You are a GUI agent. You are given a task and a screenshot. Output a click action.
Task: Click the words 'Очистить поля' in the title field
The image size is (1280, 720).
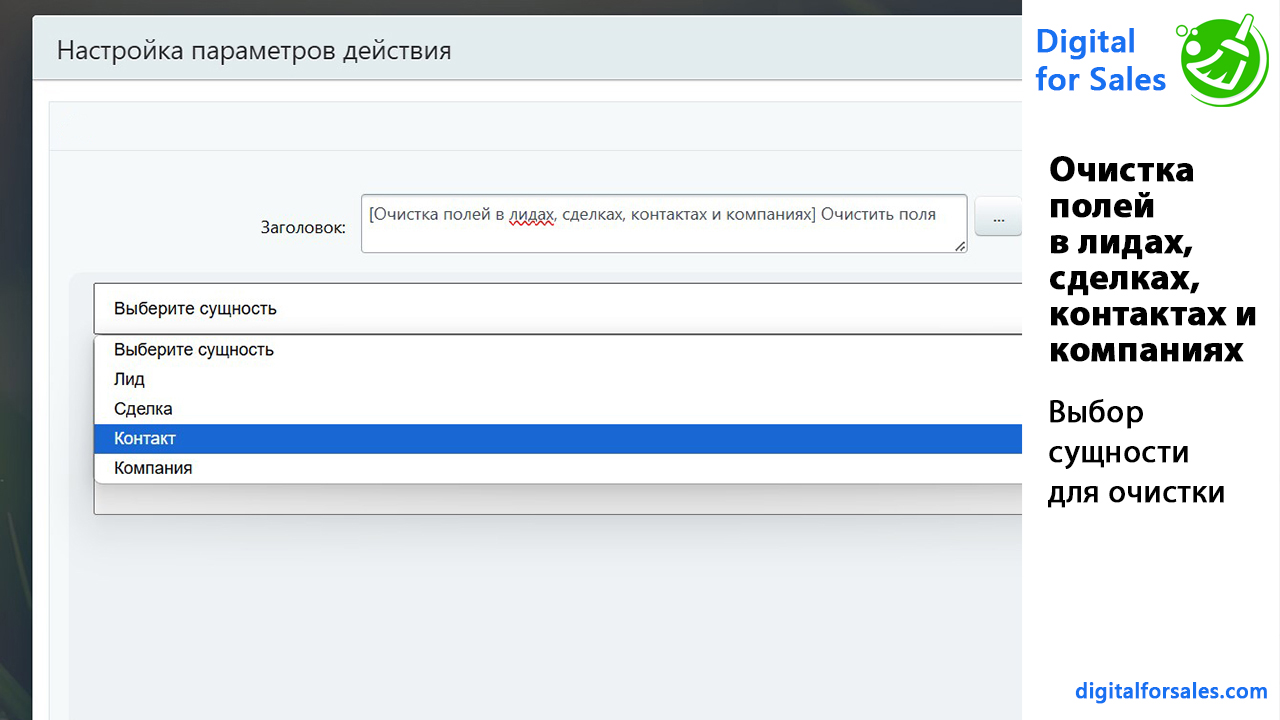878,214
